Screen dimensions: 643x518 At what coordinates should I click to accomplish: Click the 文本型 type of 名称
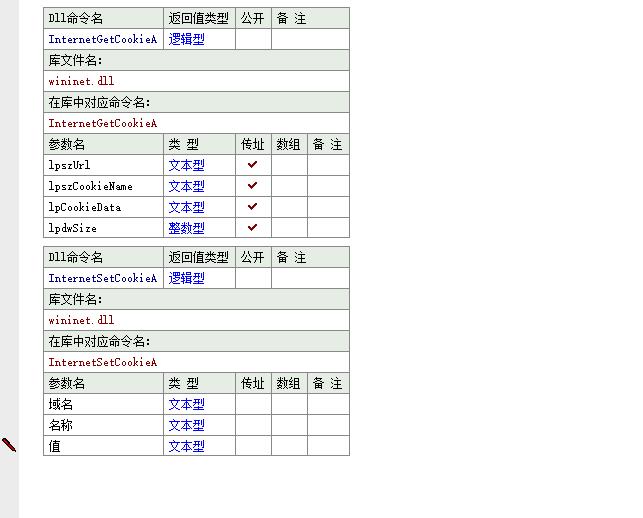(186, 425)
